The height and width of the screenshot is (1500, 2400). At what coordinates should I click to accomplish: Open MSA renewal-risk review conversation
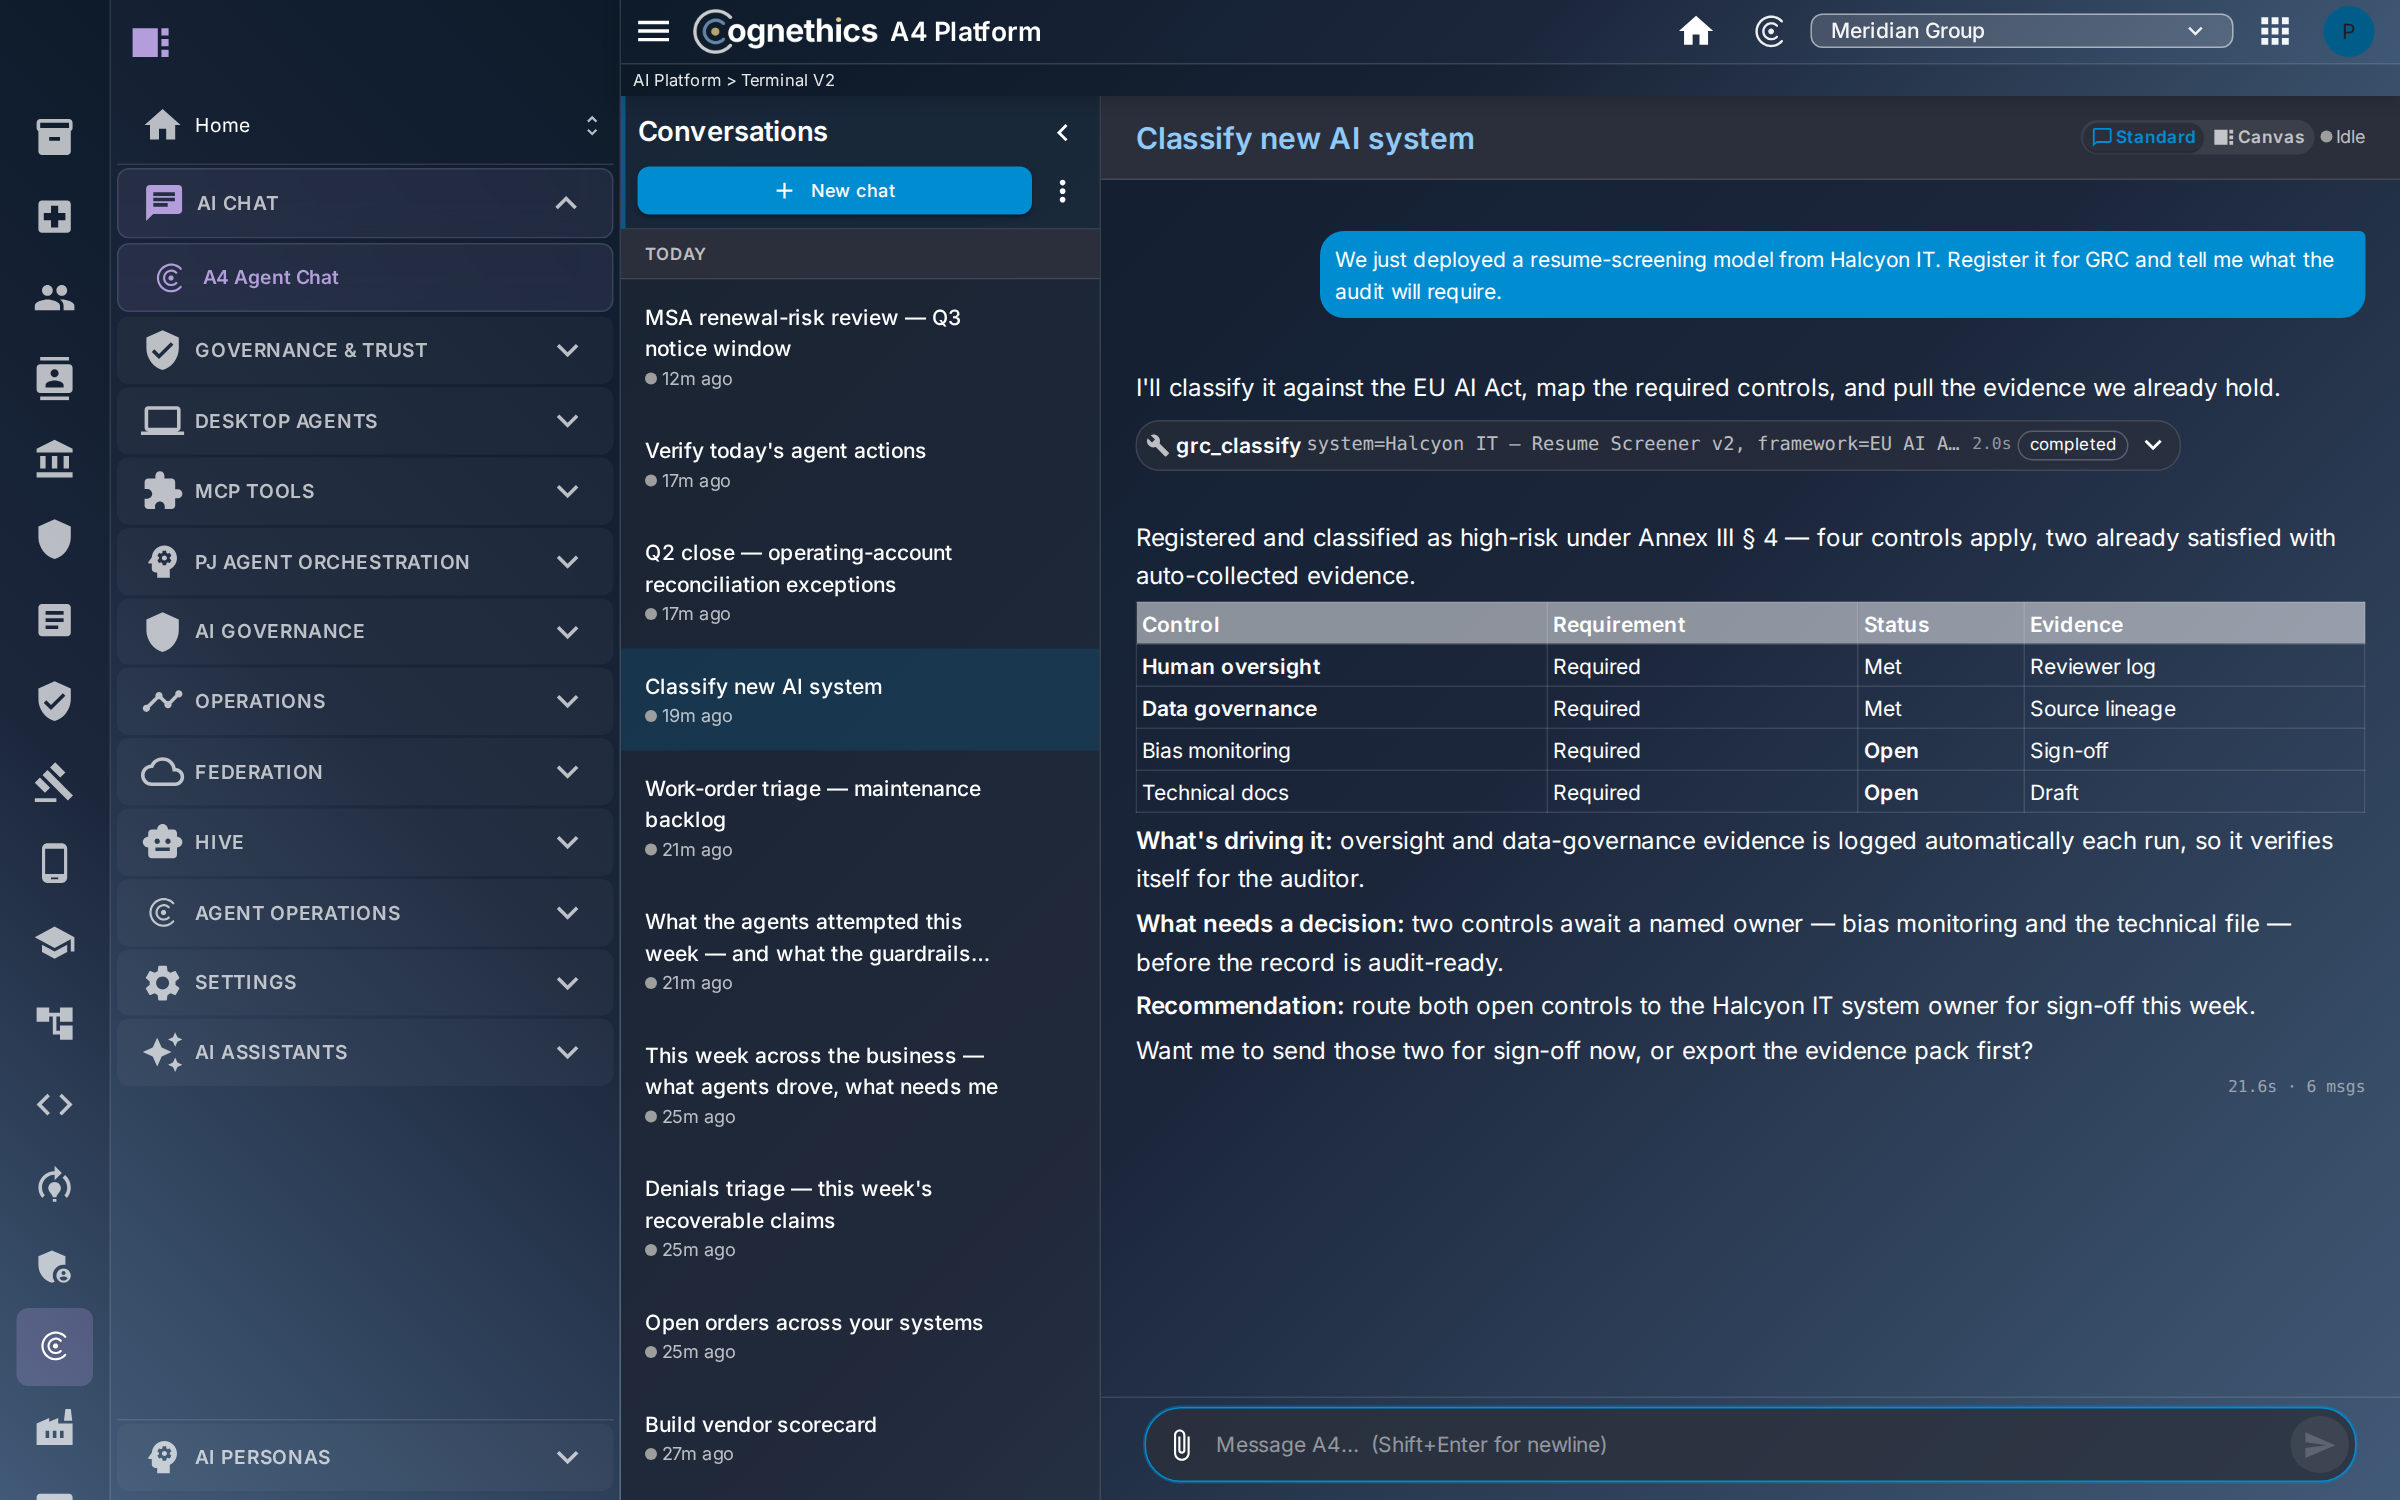[860, 347]
